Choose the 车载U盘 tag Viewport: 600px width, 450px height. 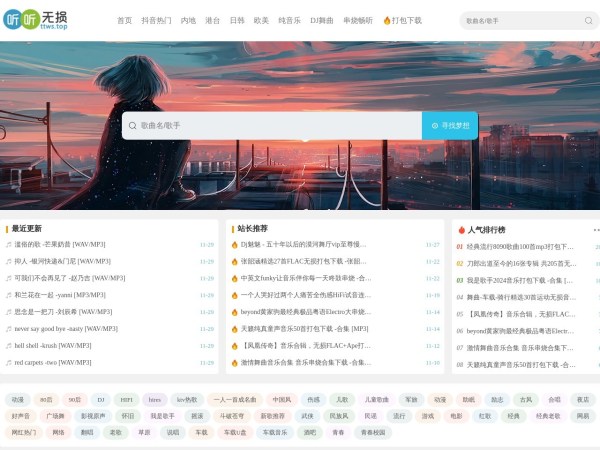coord(234,433)
